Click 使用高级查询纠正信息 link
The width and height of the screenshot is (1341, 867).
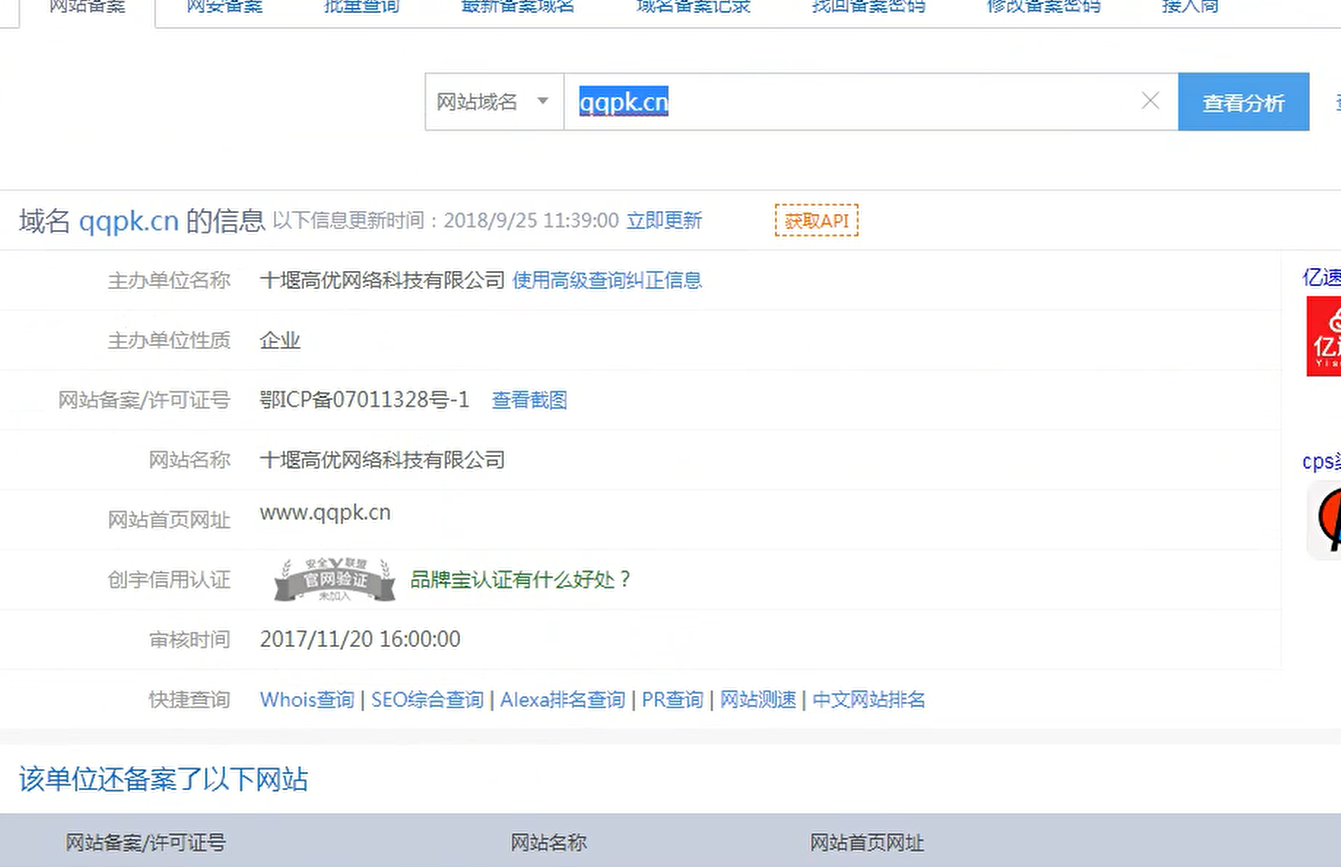607,281
